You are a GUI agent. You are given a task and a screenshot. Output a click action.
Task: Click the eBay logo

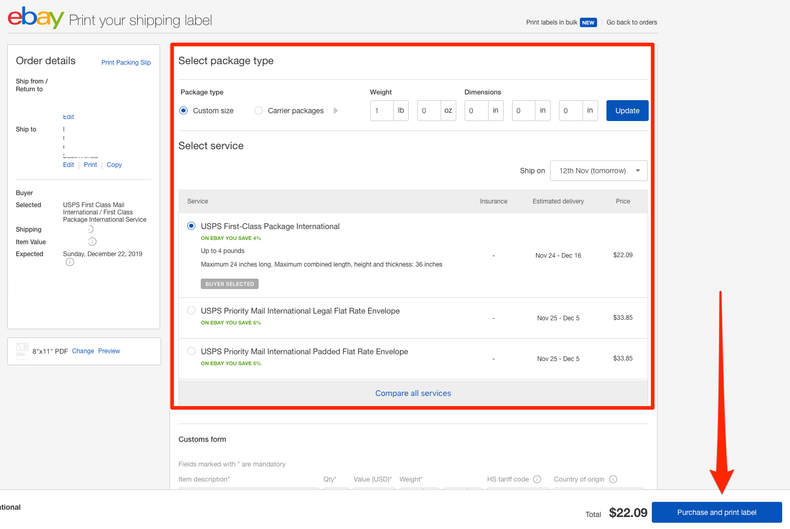[x=36, y=19]
